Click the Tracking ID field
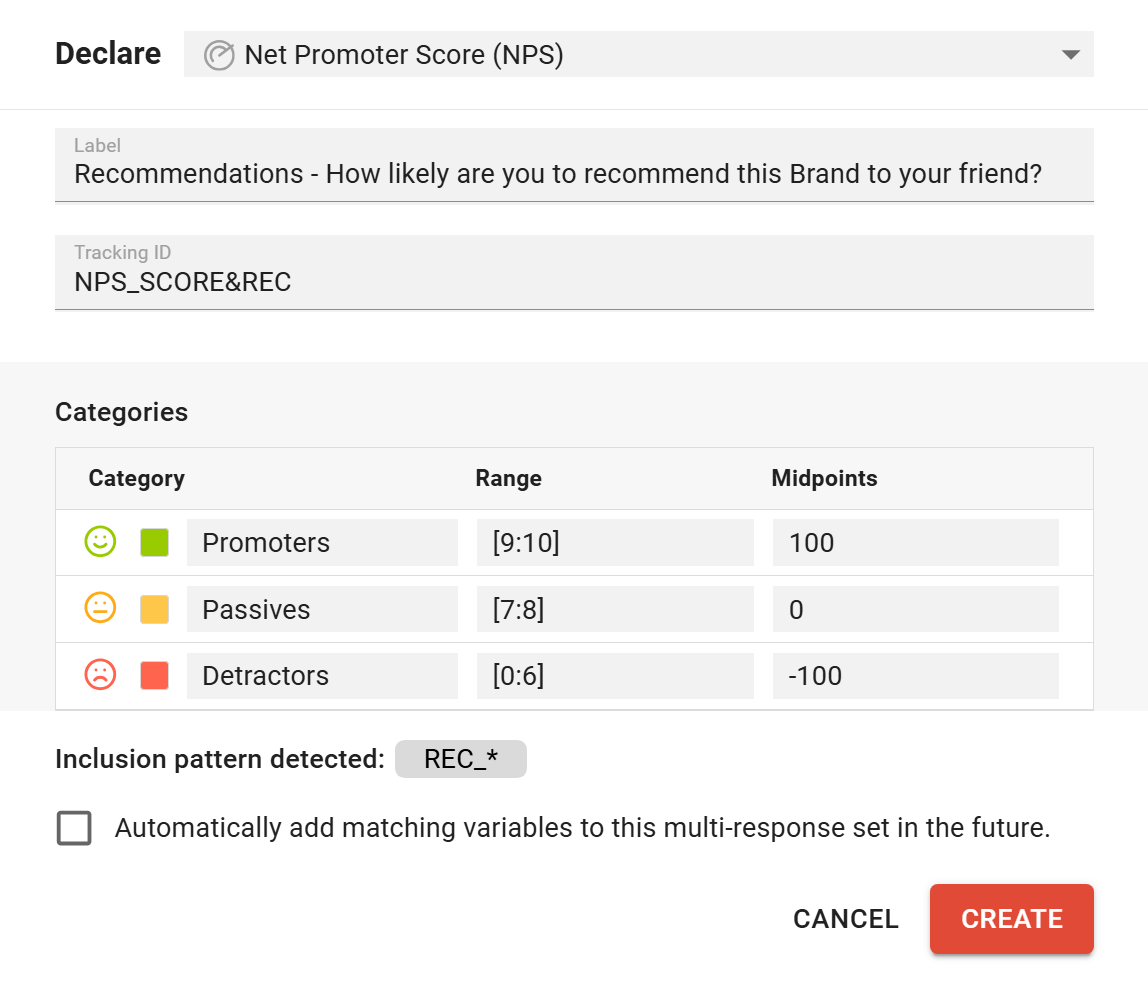The image size is (1148, 987). point(573,282)
